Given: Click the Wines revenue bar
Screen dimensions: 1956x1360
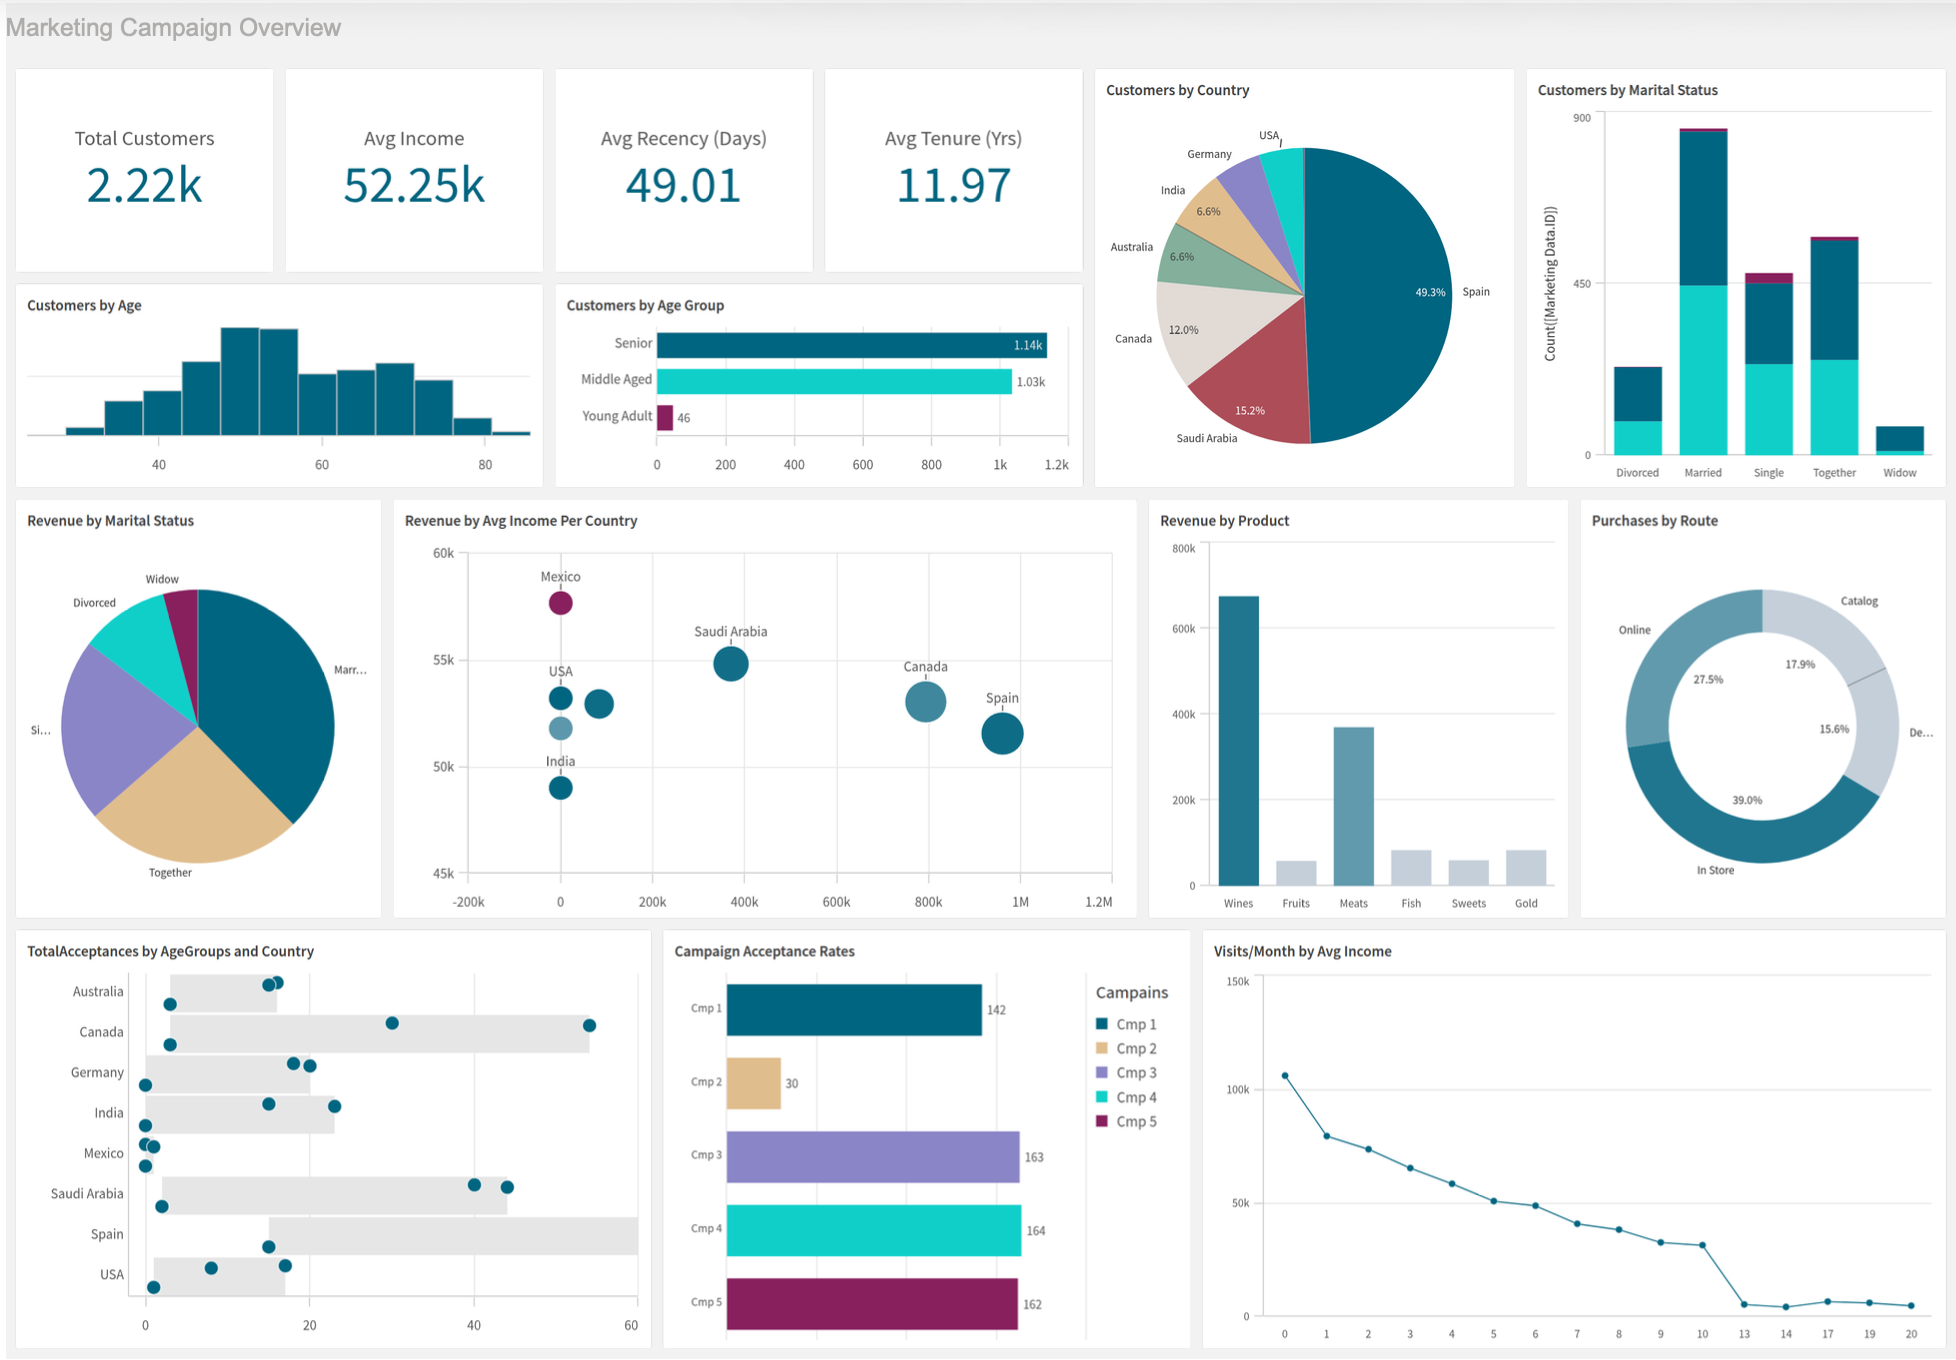Looking at the screenshot, I should click(x=1238, y=740).
